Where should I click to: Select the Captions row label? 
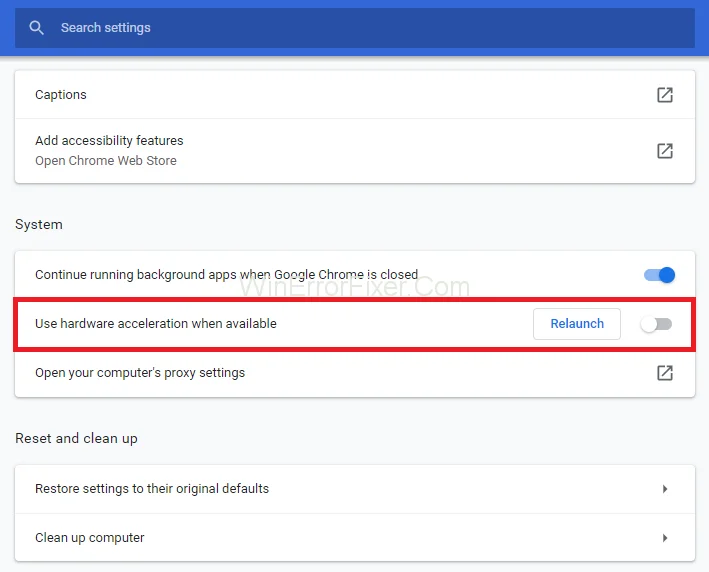(61, 95)
